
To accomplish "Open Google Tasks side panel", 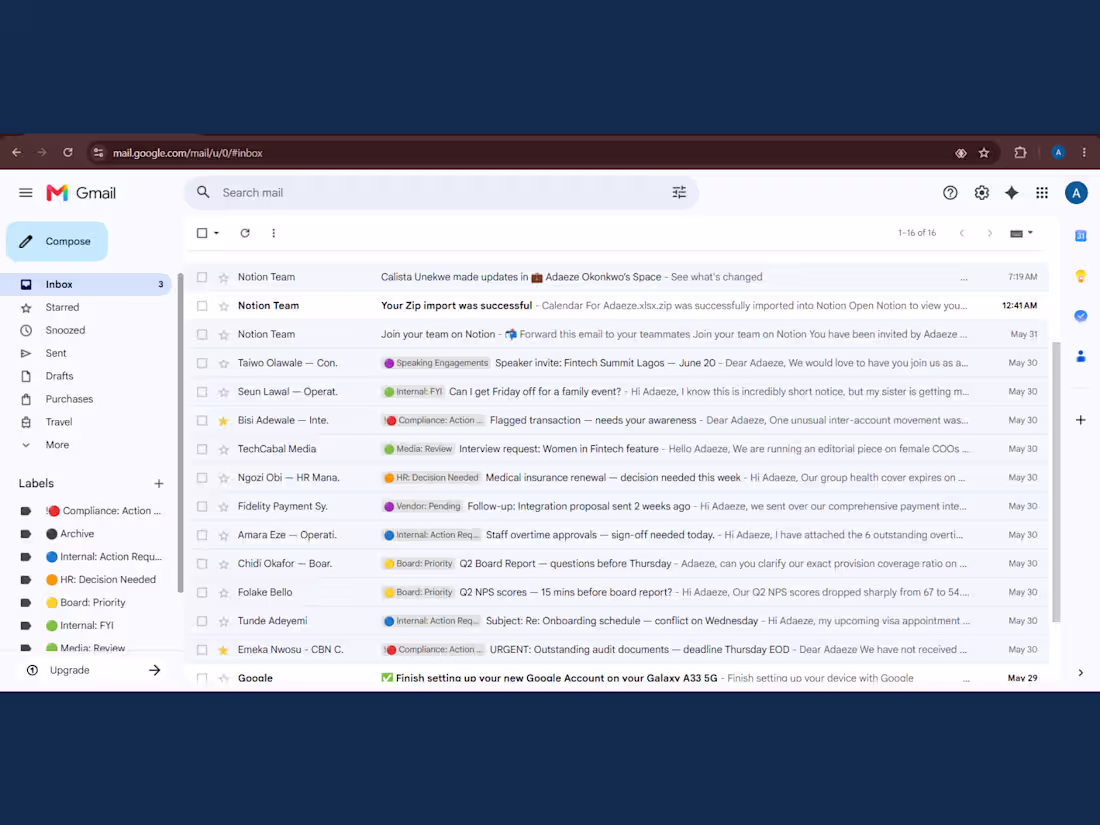I will coord(1080,316).
